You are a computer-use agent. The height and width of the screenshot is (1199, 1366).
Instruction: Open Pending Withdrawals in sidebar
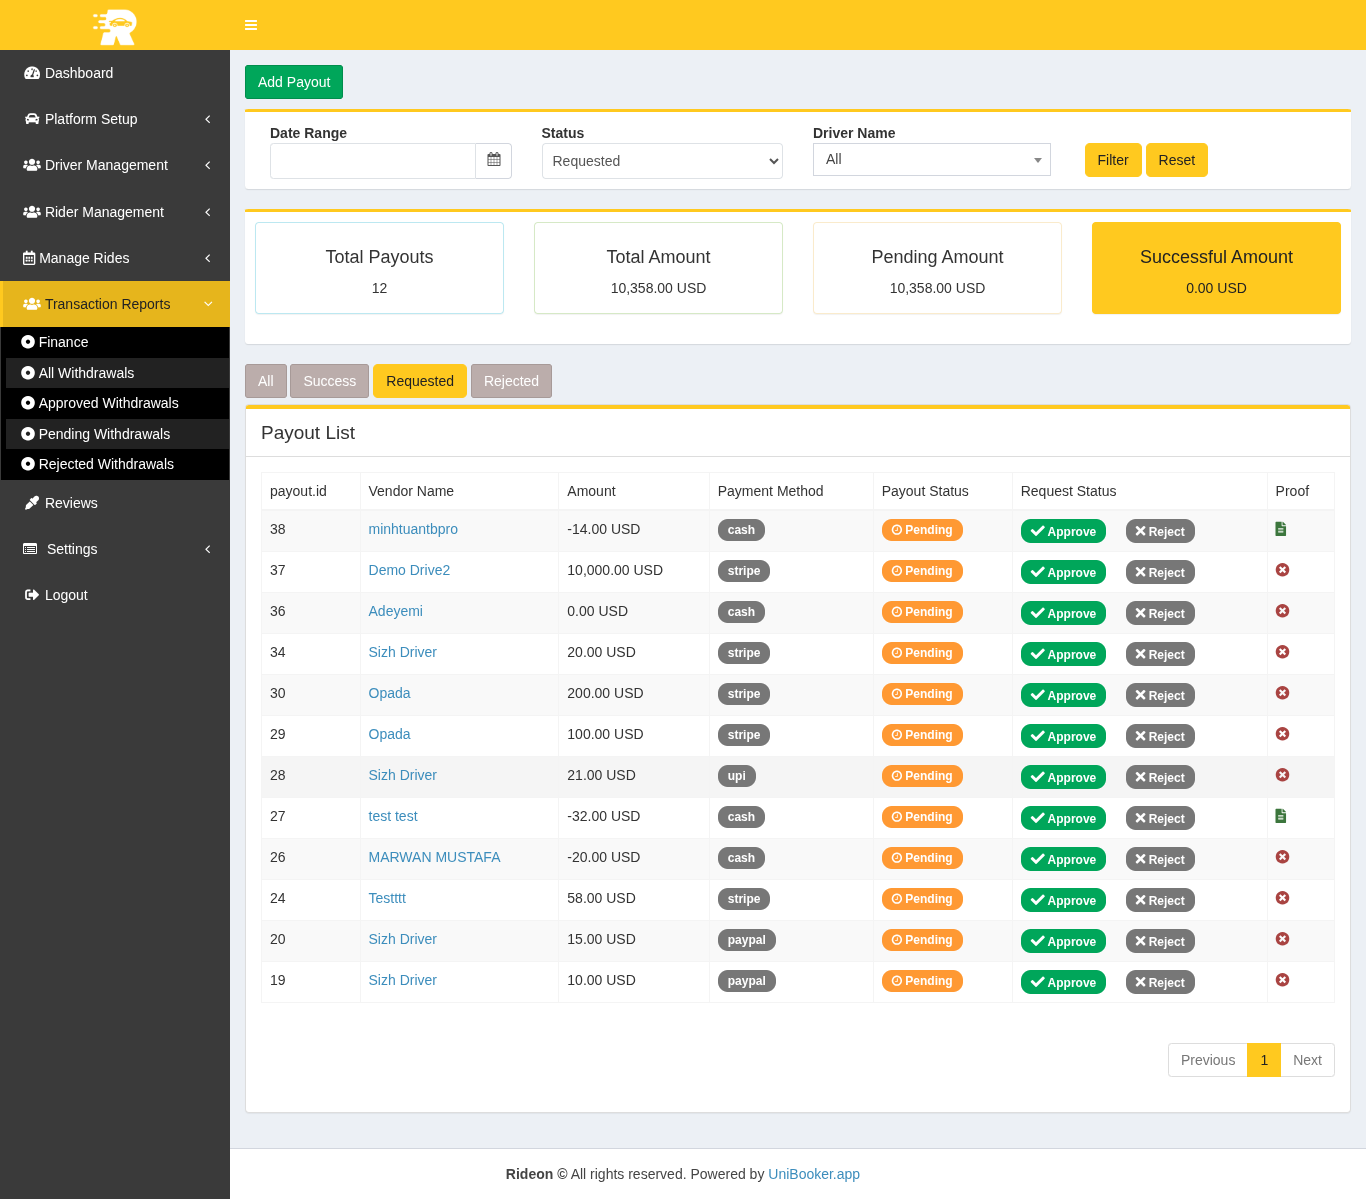[104, 434]
